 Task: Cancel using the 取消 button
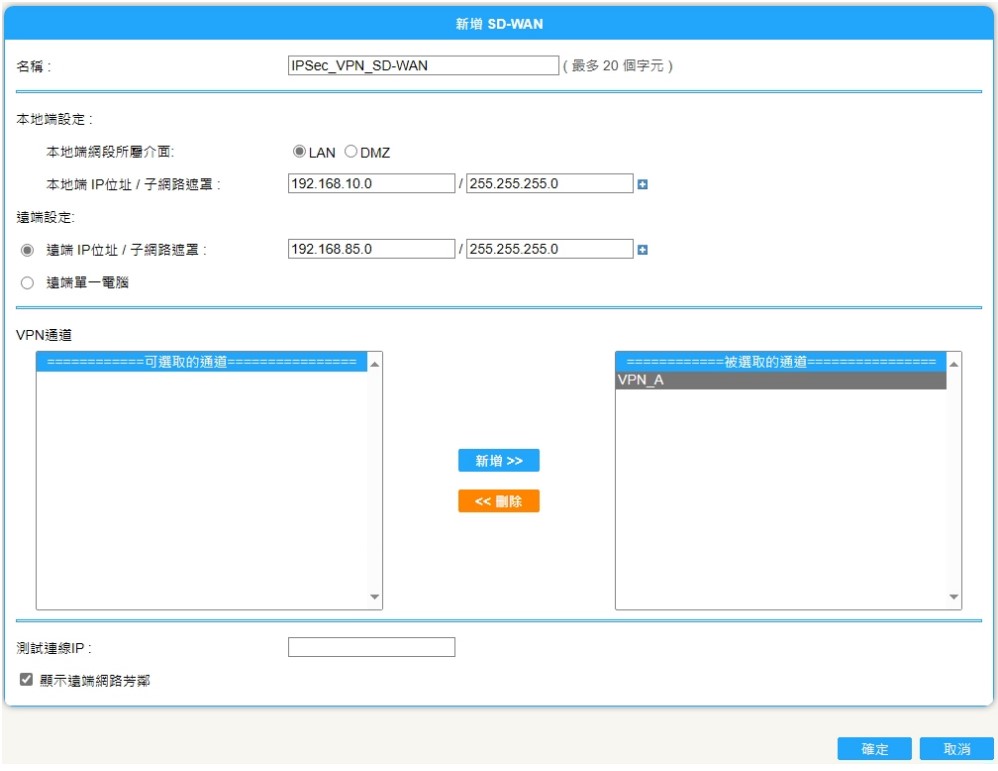[x=956, y=749]
